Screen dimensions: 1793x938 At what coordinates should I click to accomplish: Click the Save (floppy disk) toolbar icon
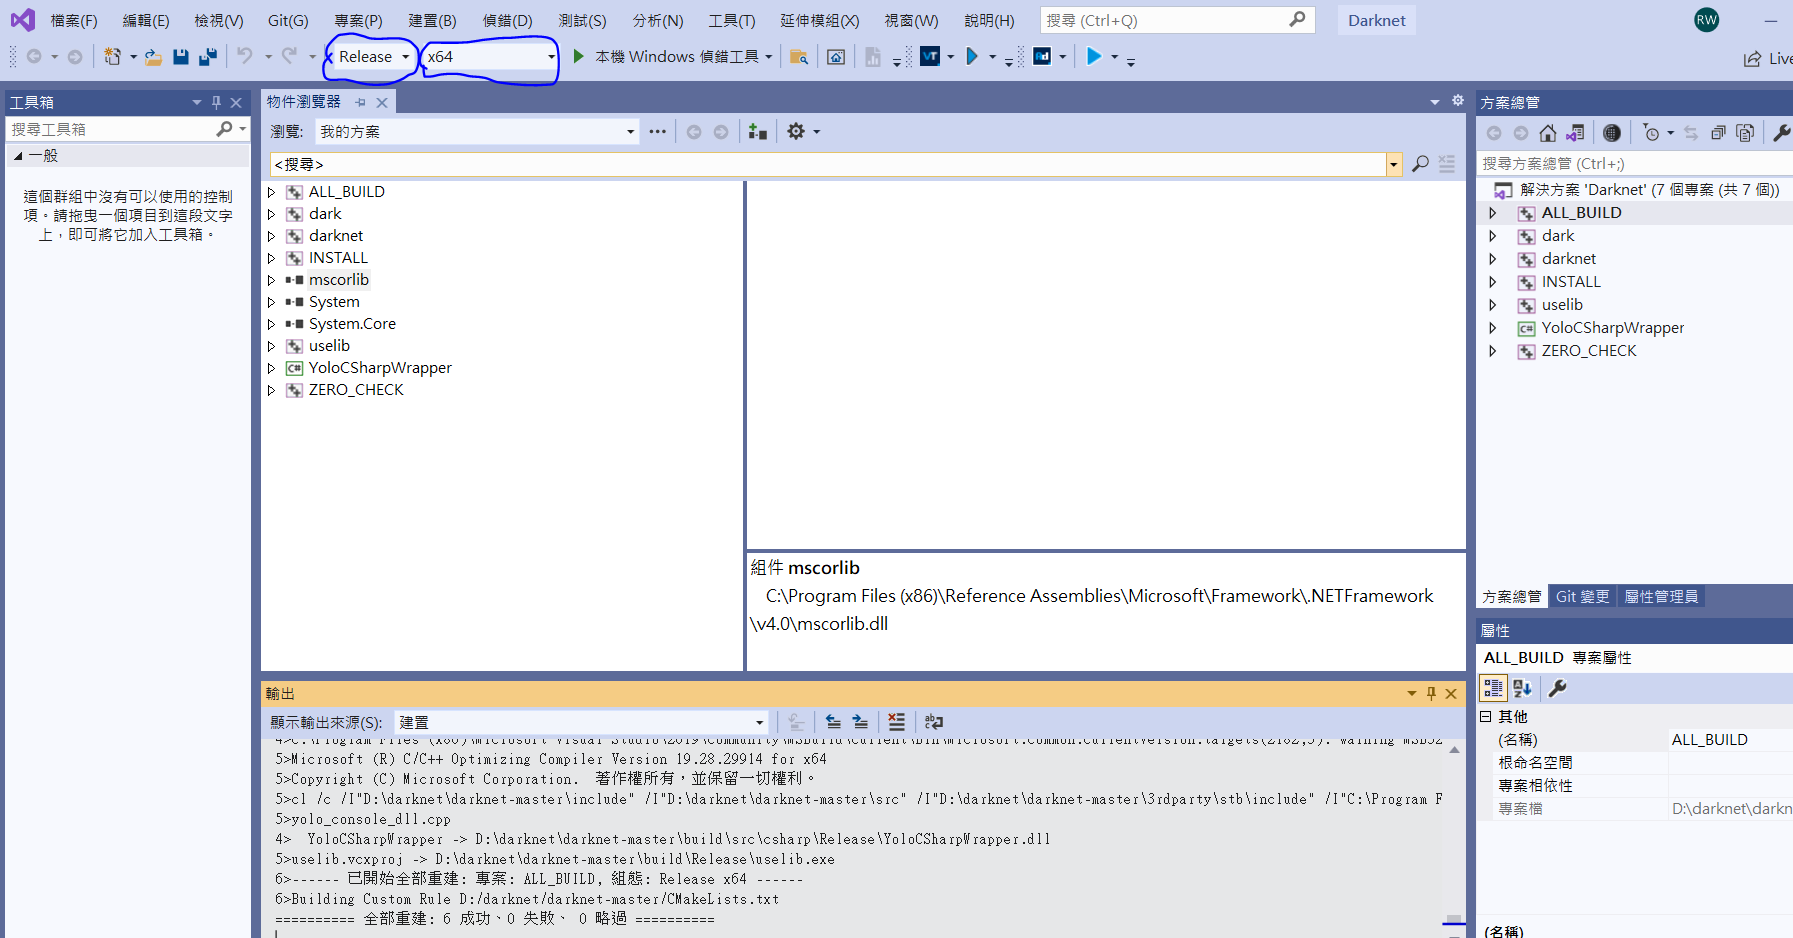[x=181, y=57]
